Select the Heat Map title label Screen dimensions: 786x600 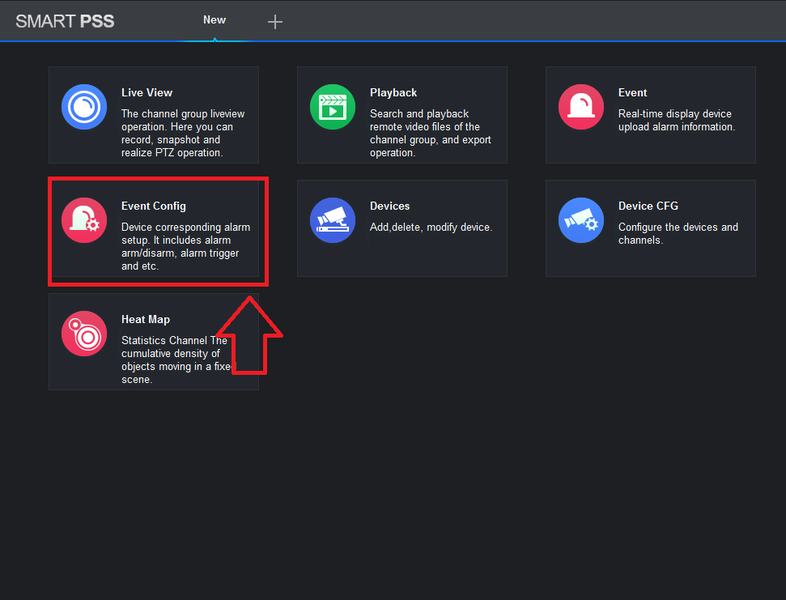(145, 319)
